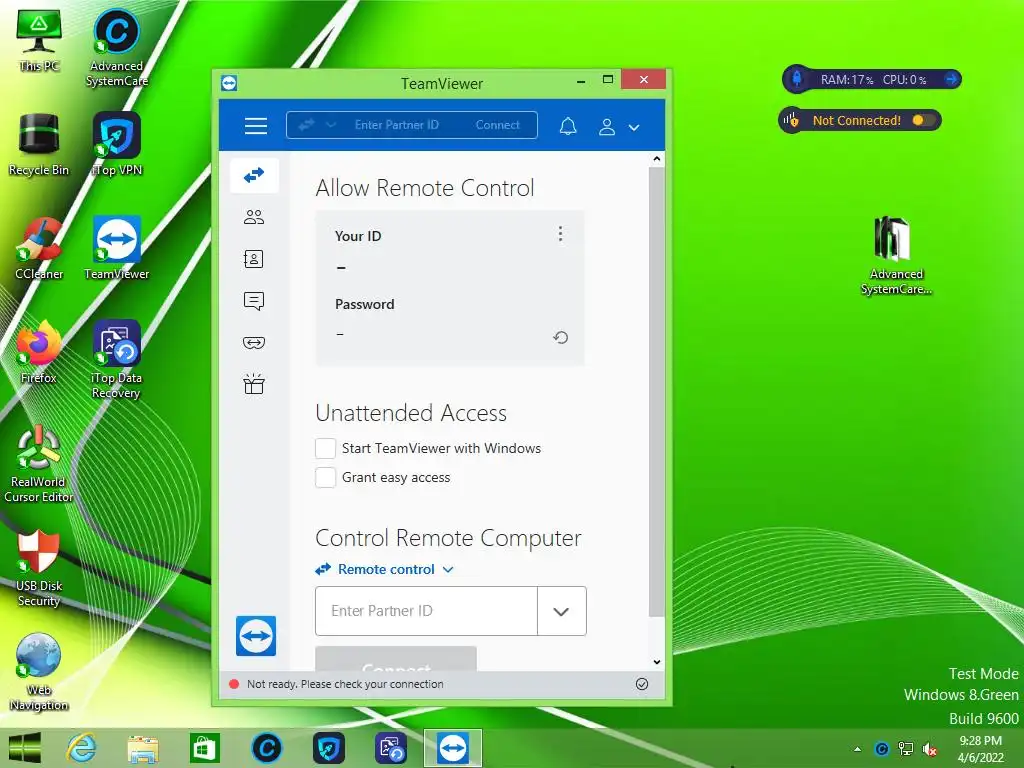Open the taskbar clock showing 9:28 PM
This screenshot has height=768, width=1024.
(980, 749)
